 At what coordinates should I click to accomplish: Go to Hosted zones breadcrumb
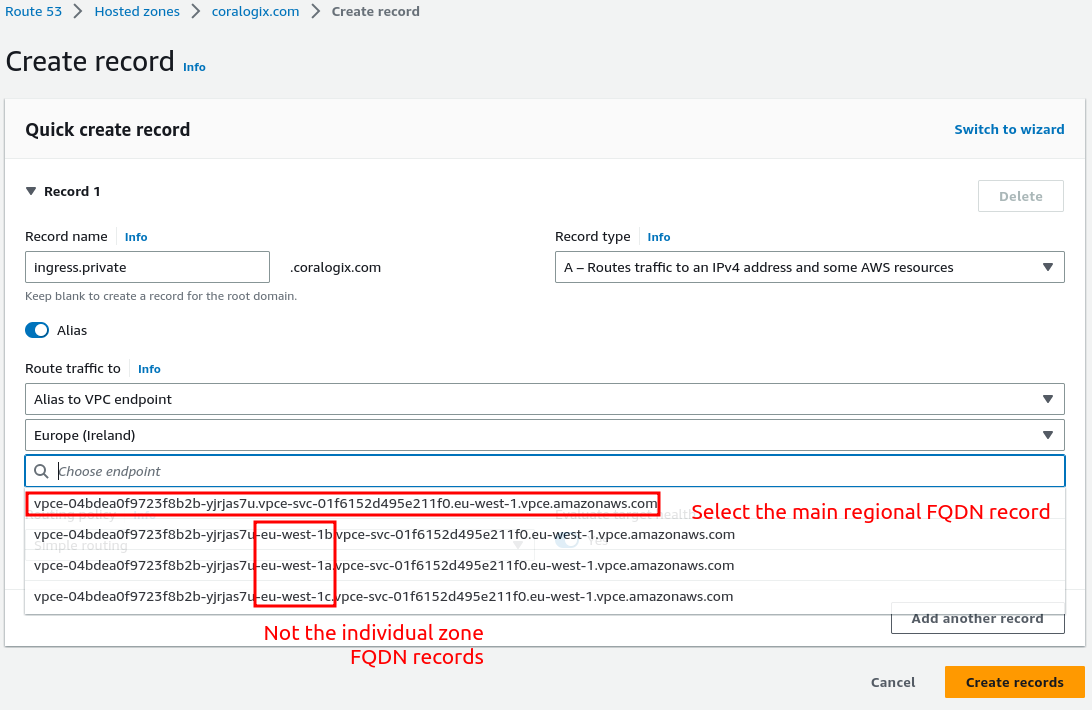click(137, 12)
